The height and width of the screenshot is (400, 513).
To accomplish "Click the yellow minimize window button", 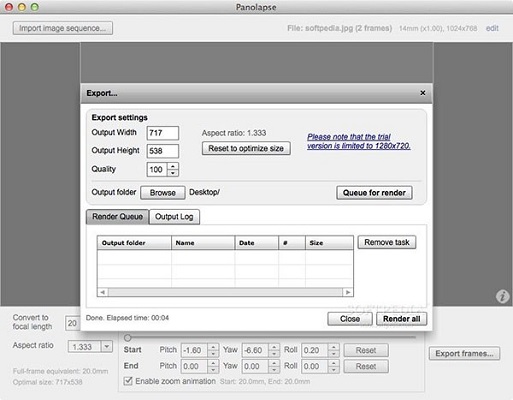I will [22, 7].
